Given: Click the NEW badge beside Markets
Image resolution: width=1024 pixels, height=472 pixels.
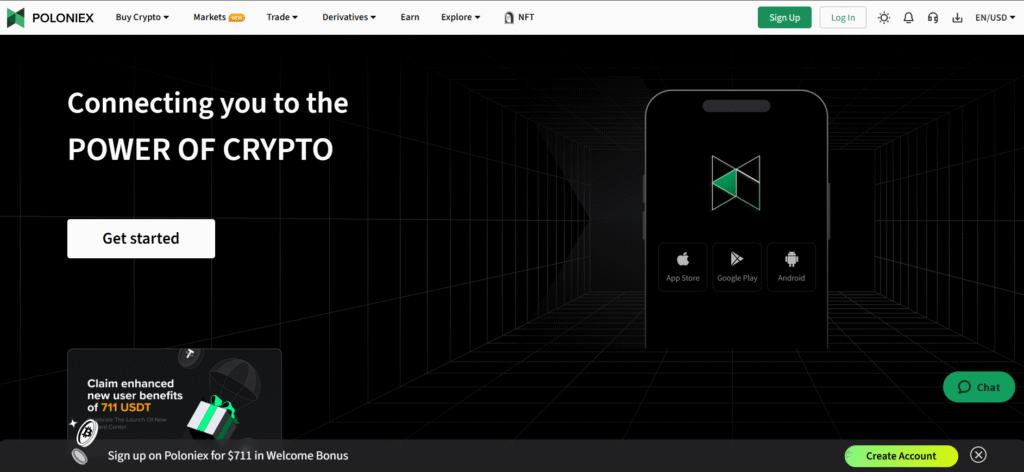Looking at the screenshot, I should click(236, 18).
